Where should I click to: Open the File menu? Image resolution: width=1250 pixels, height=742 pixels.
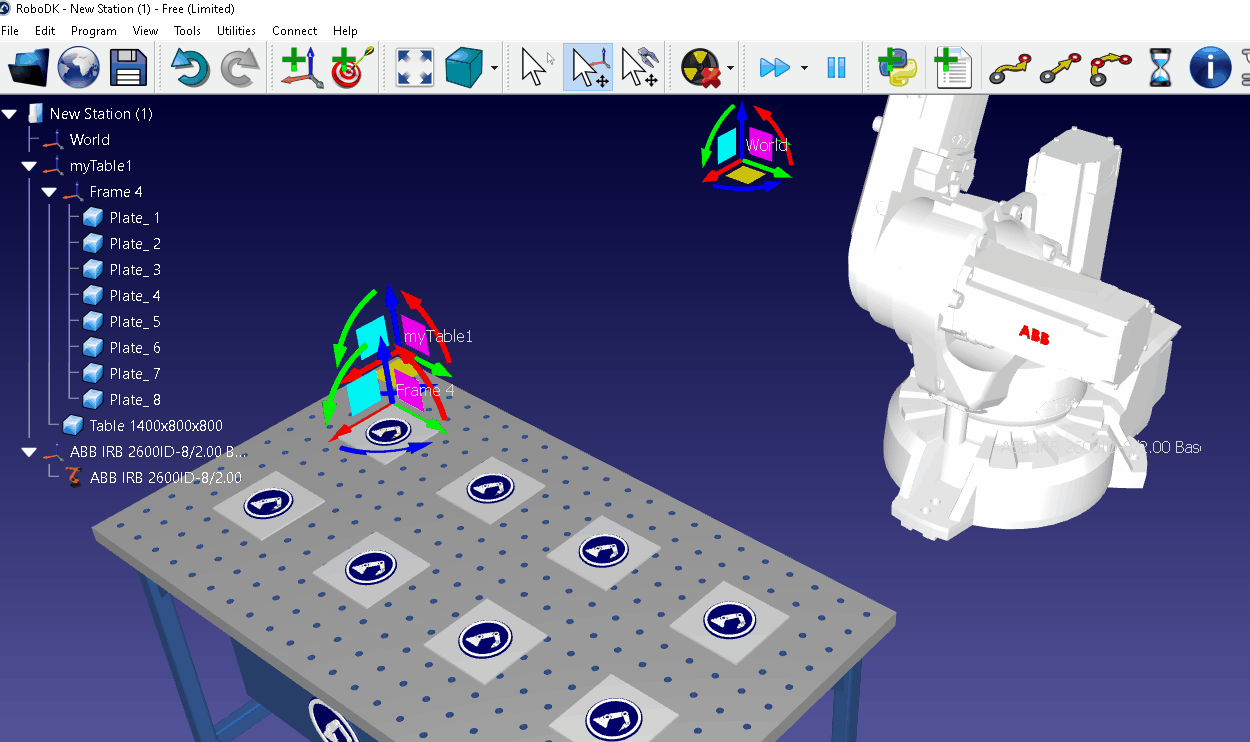tap(10, 31)
